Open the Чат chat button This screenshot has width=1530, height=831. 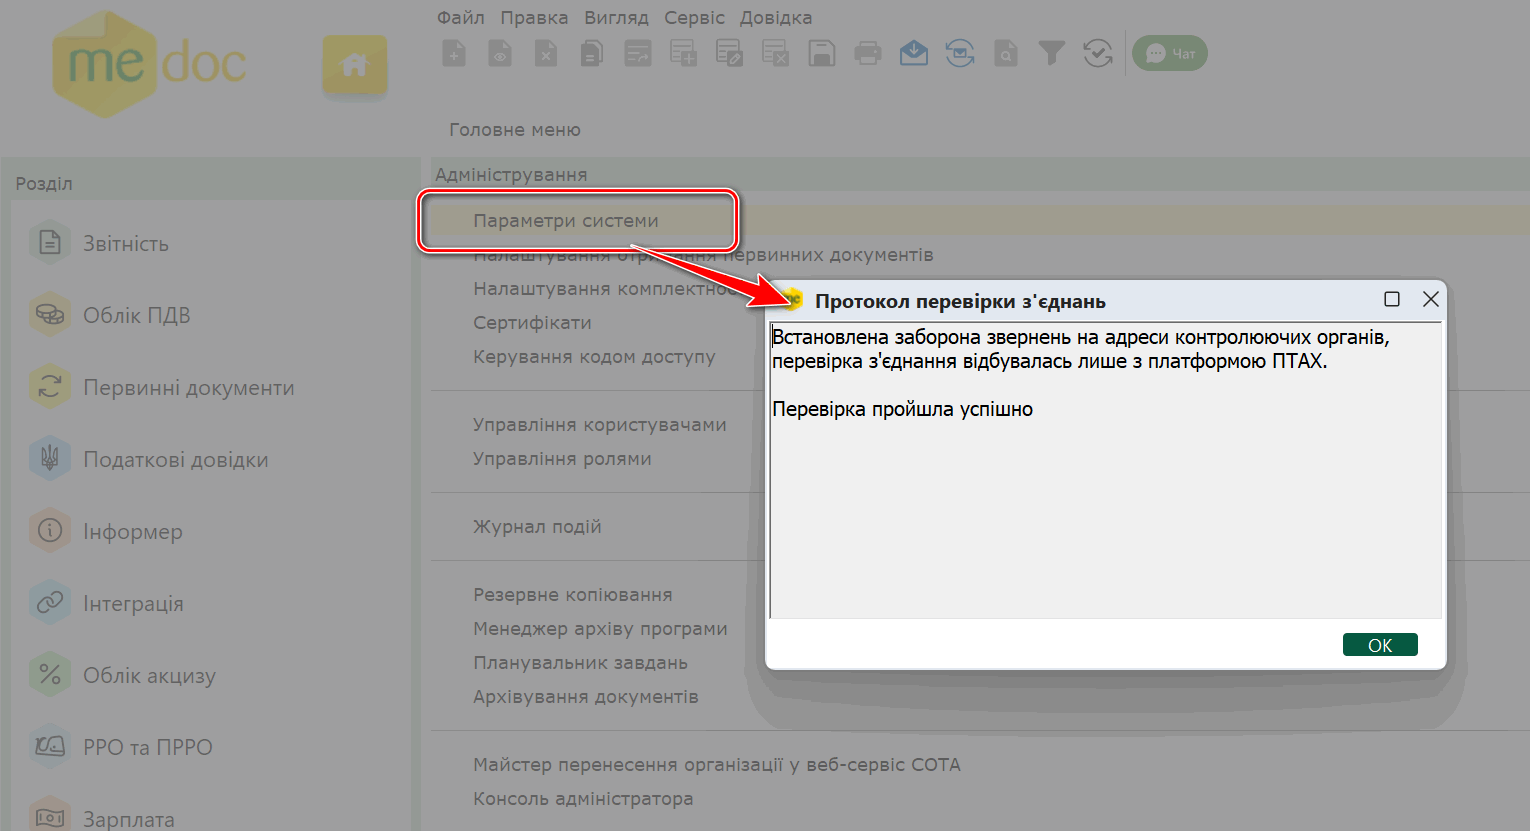[x=1170, y=53]
